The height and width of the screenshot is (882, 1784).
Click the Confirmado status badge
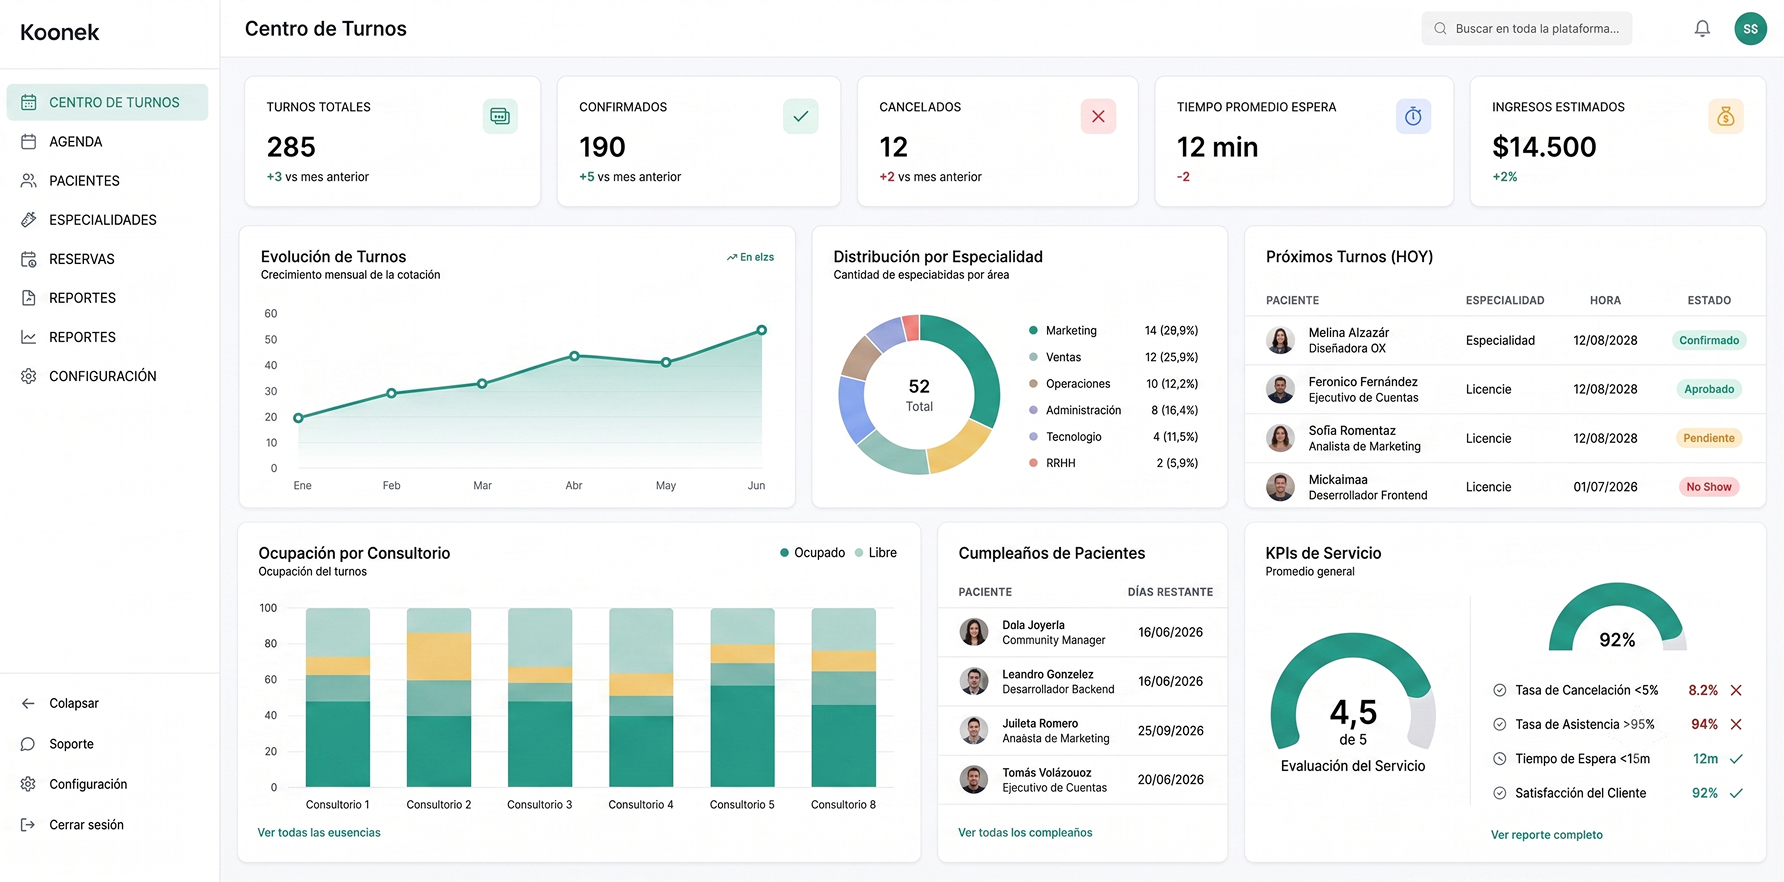(1709, 340)
